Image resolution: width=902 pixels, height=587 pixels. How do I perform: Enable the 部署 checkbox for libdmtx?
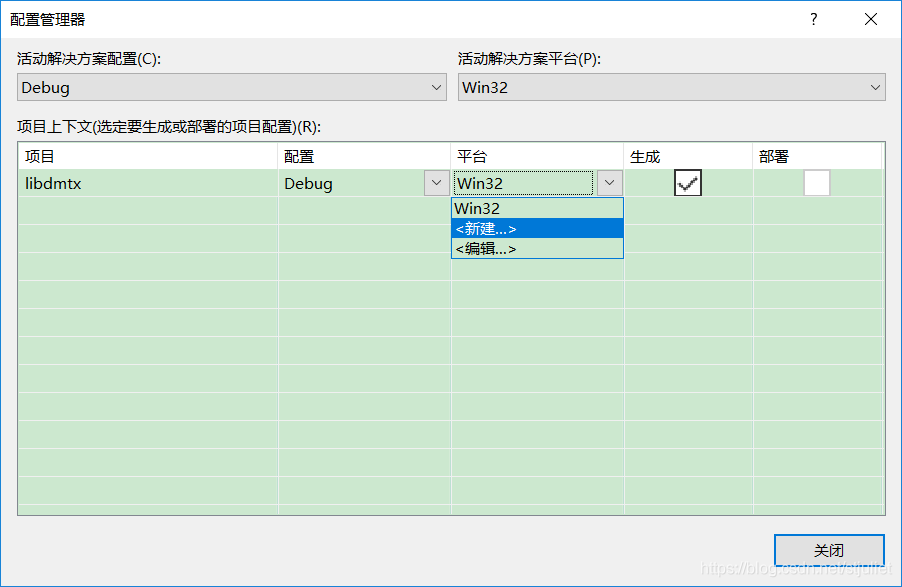coord(817,183)
